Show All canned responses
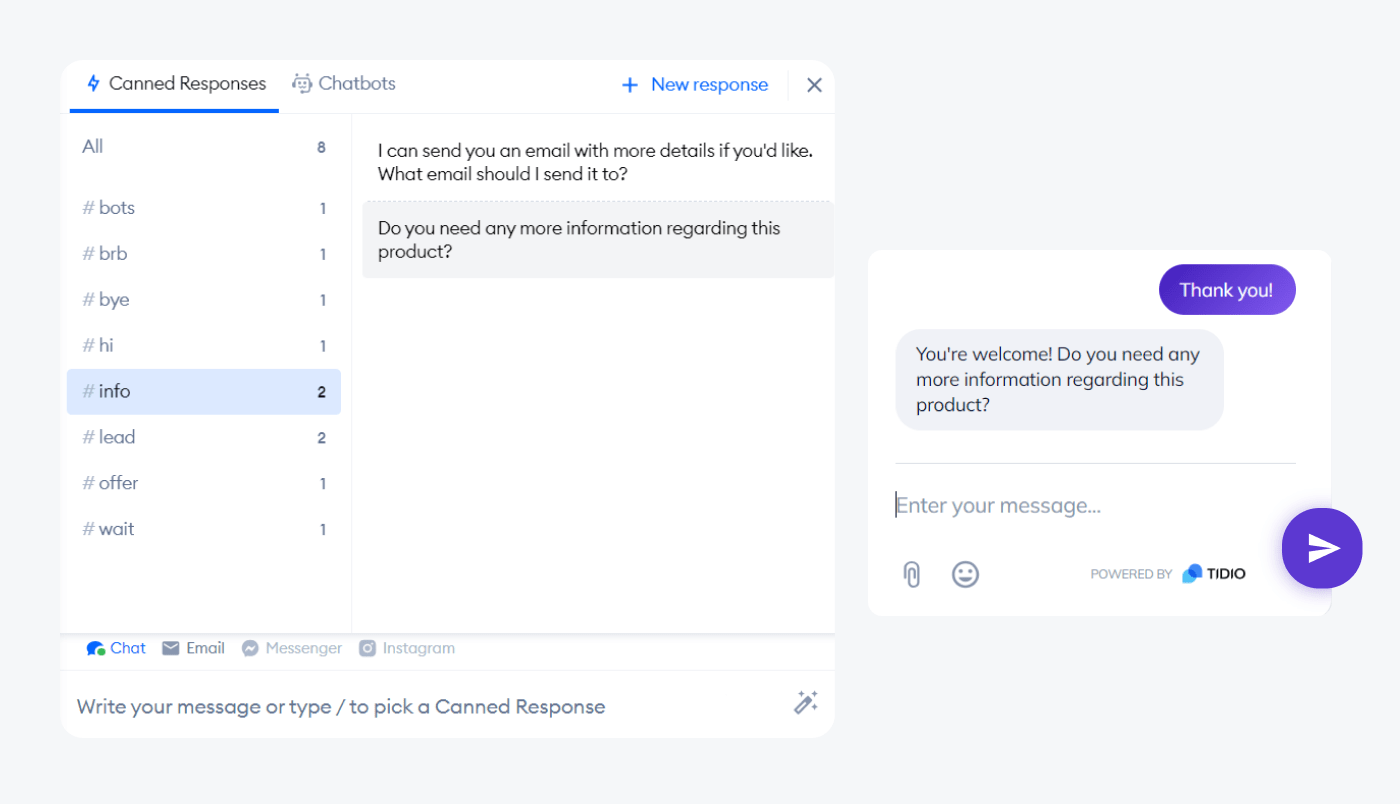Image resolution: width=1400 pixels, height=804 pixels. [x=204, y=147]
